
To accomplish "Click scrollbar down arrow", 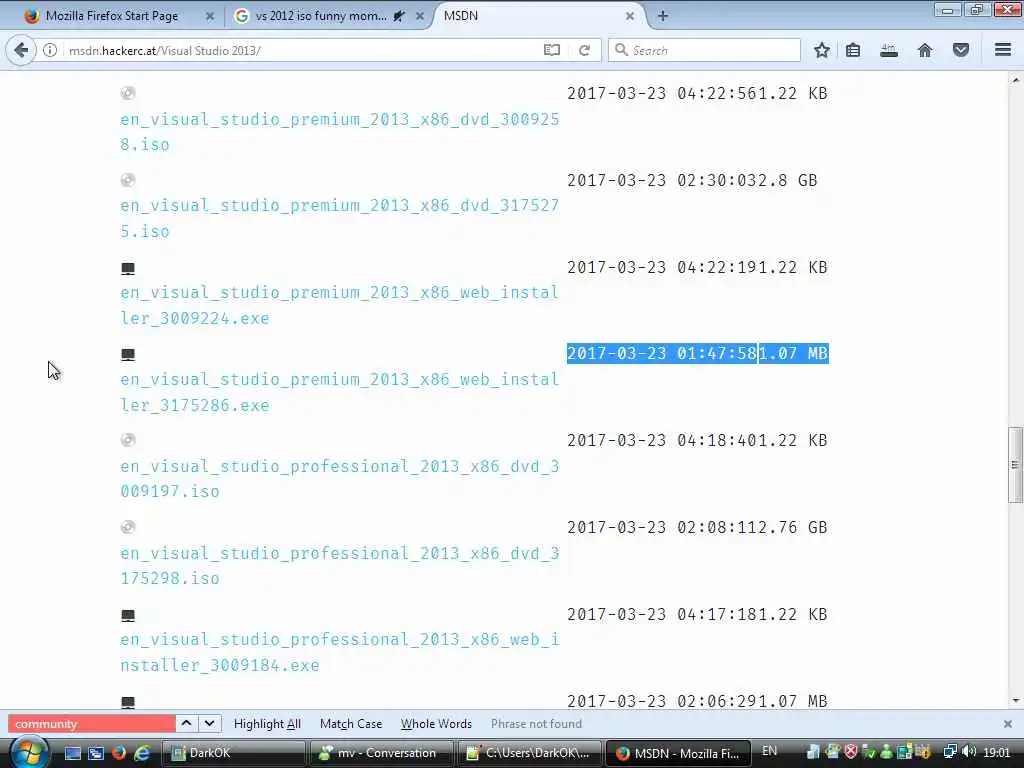I will [x=1016, y=701].
